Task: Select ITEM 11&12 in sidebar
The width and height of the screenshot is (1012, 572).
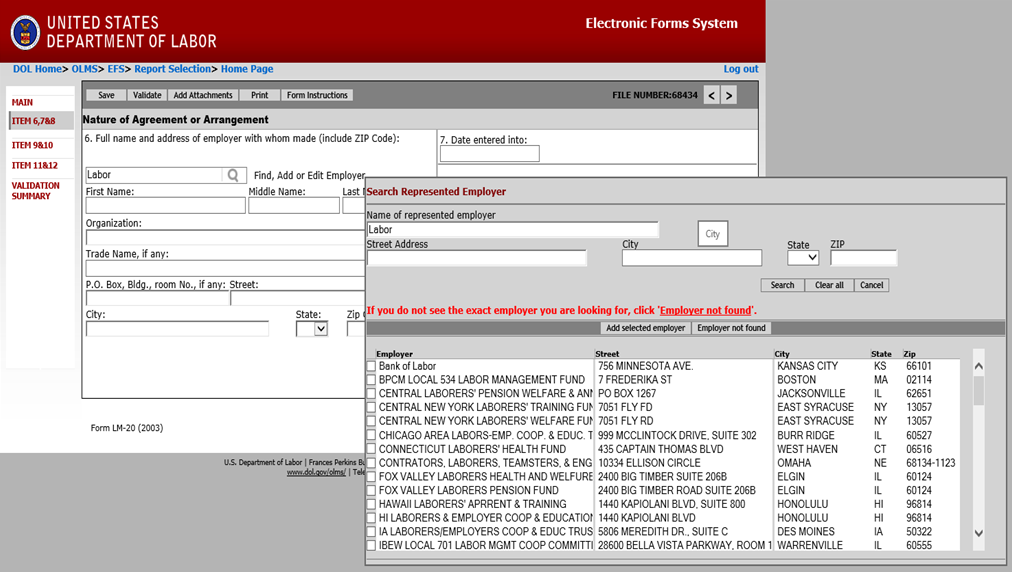Action: click(35, 165)
